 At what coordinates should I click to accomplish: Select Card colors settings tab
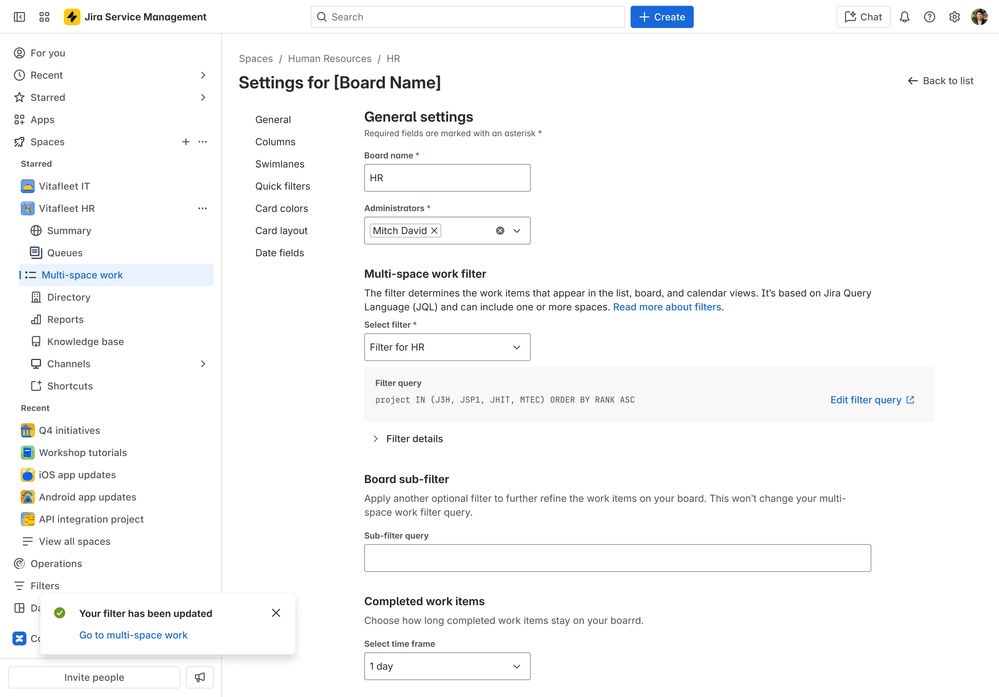282,208
